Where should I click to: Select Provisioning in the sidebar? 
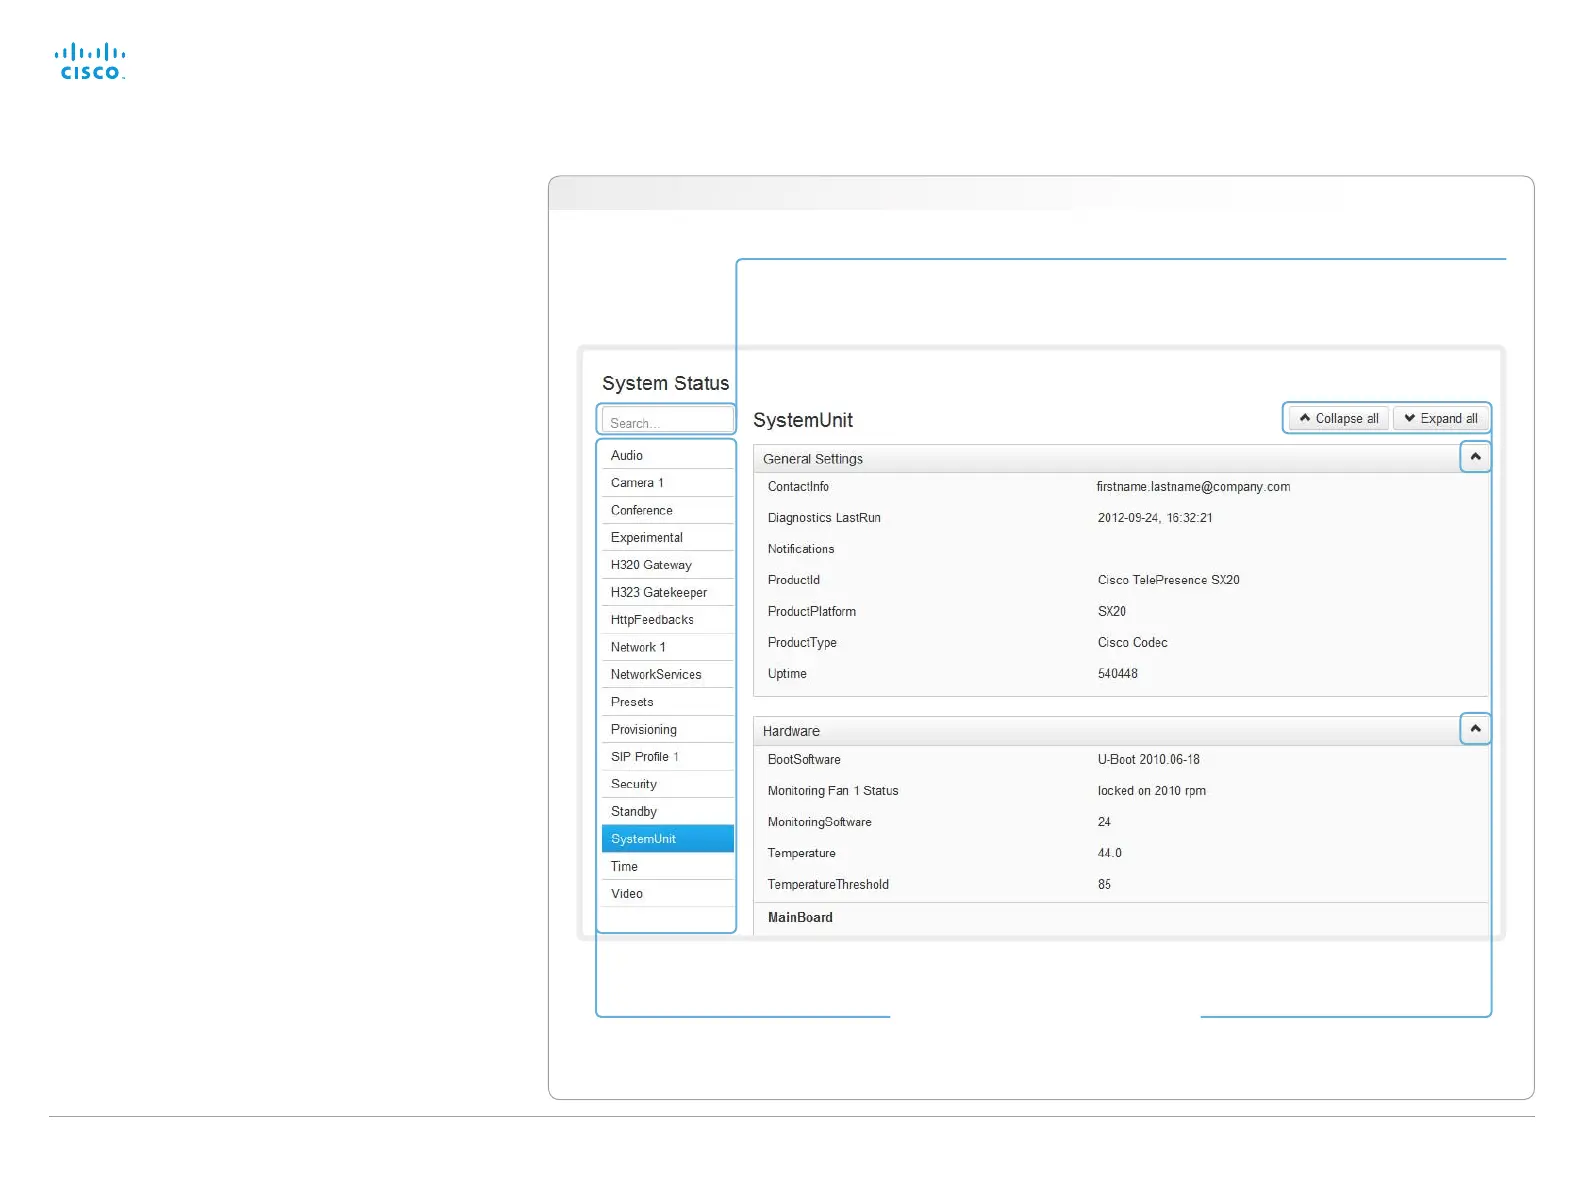pyautogui.click(x=667, y=729)
